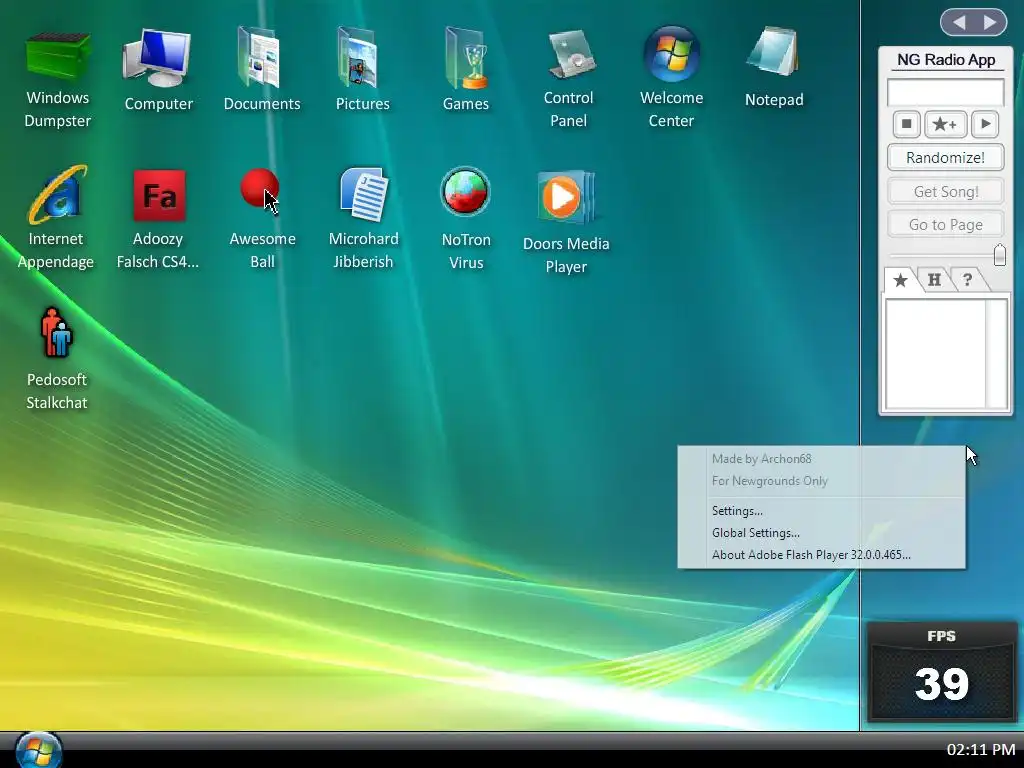The image size is (1024, 768).
Task: Play song in NG Radio App
Action: pos(985,124)
